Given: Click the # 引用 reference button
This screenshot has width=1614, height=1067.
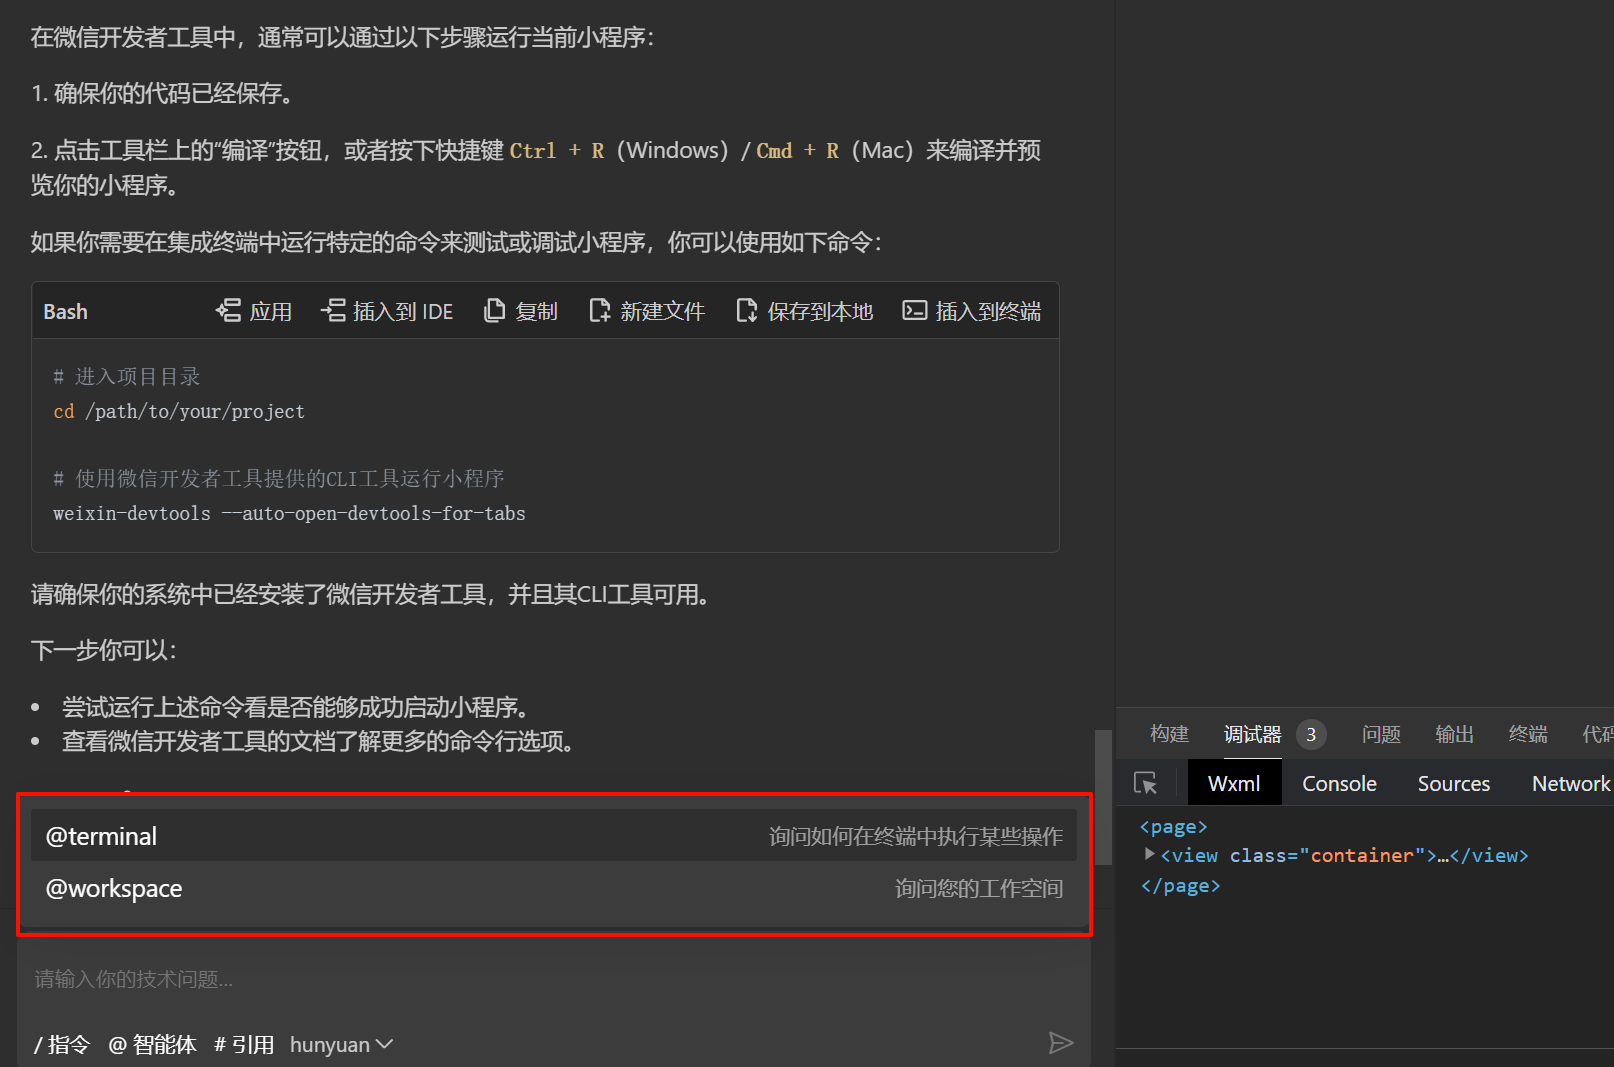Looking at the screenshot, I should click(244, 1044).
